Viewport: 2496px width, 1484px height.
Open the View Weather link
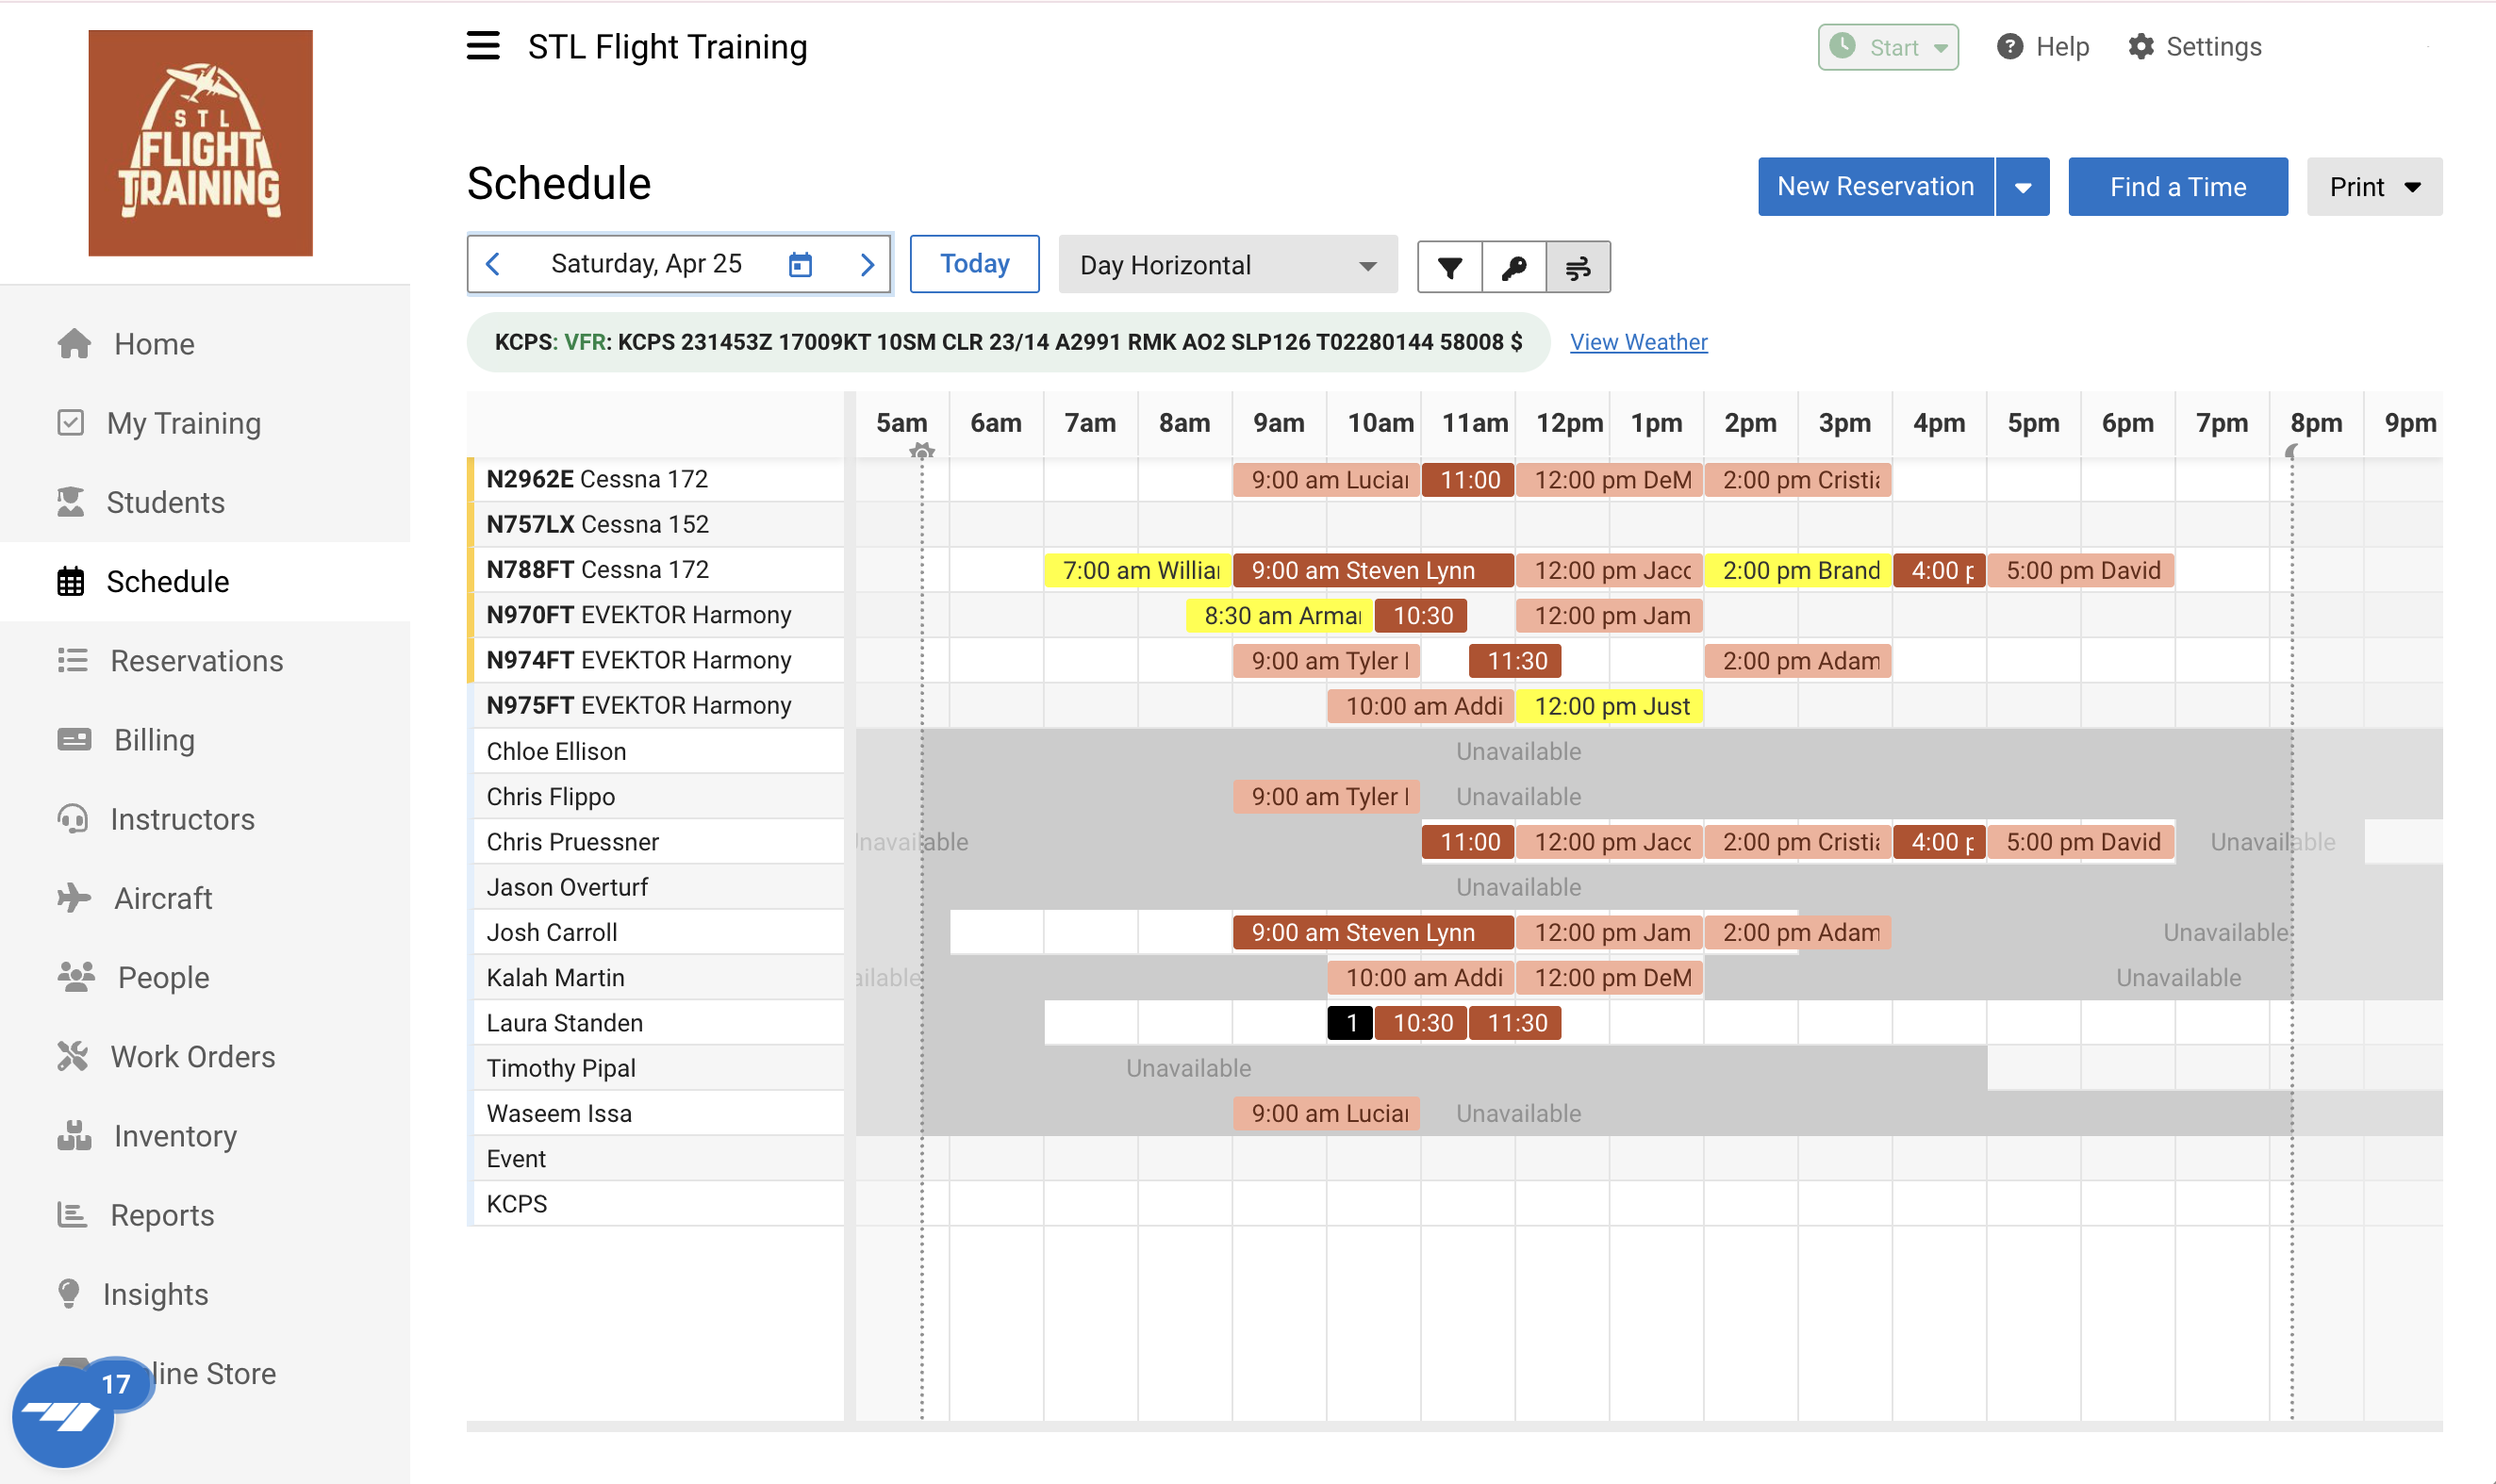[1638, 342]
